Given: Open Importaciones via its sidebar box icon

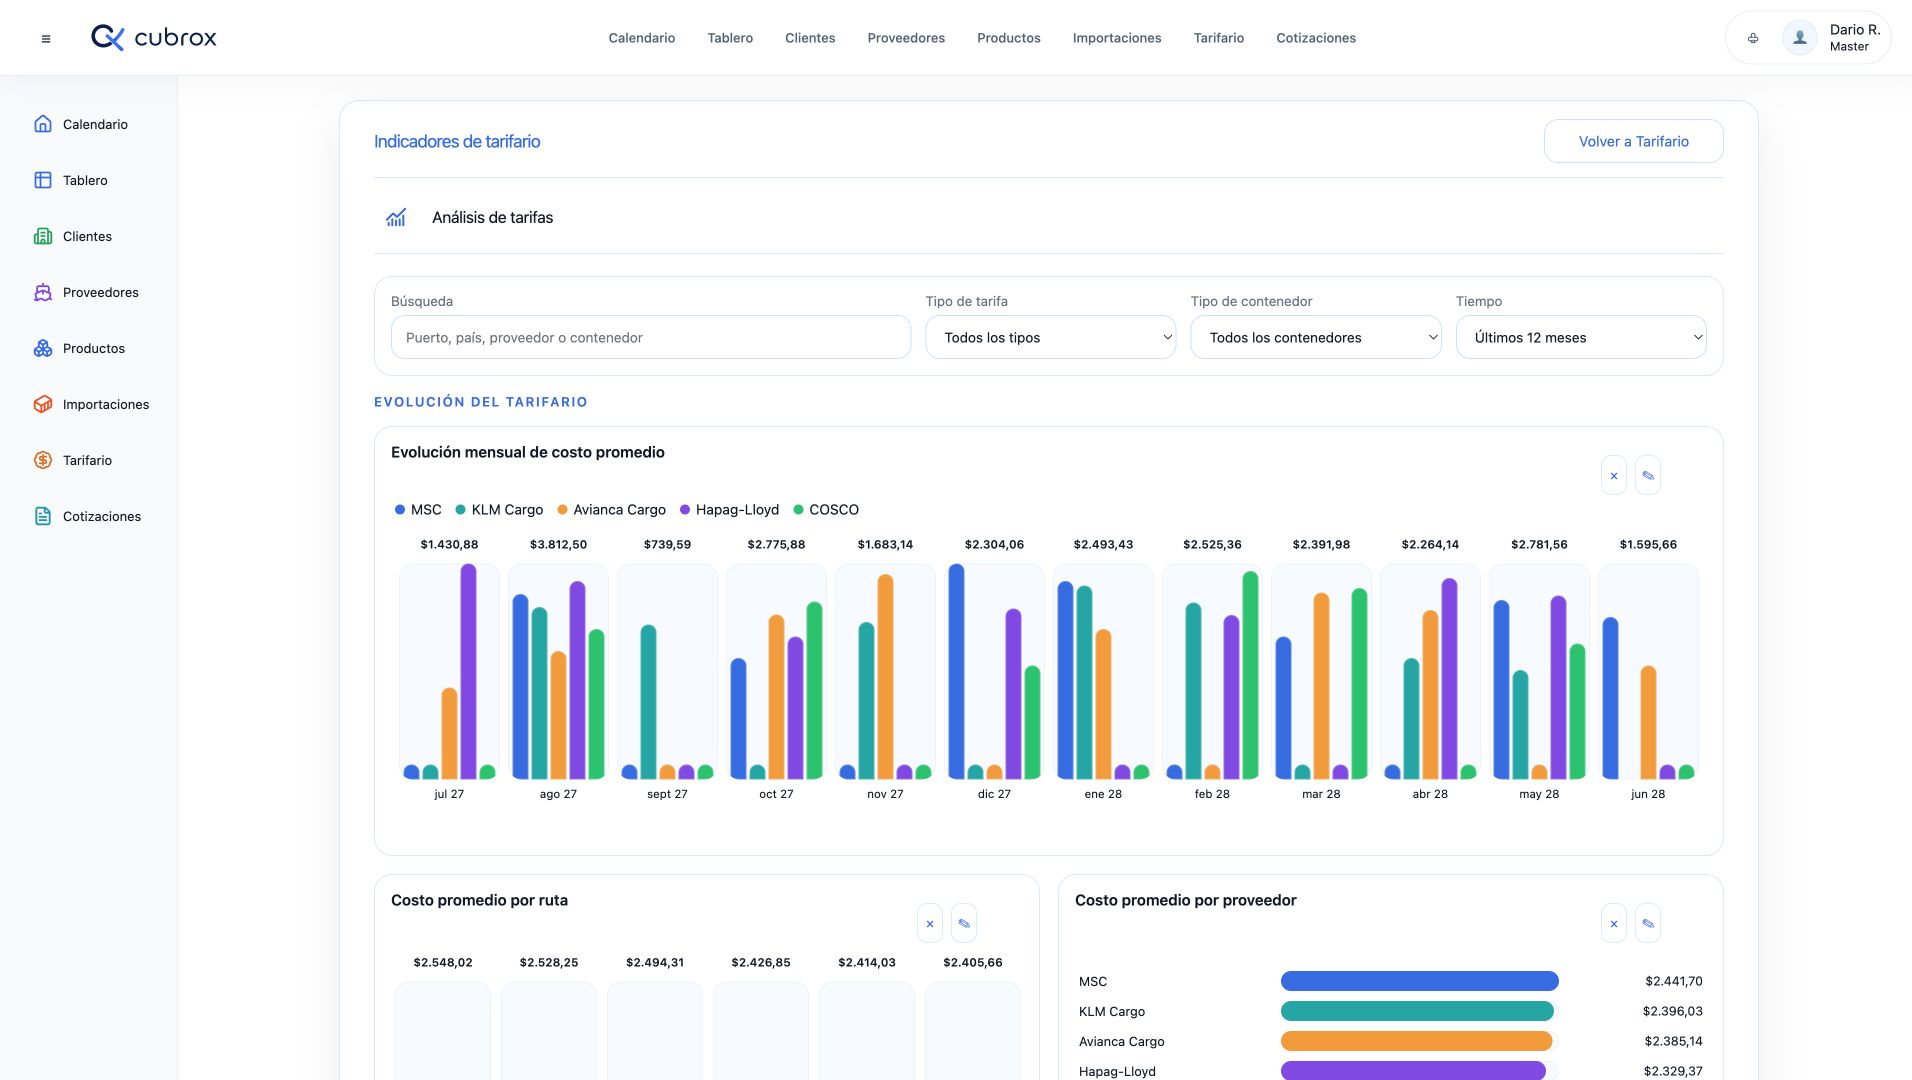Looking at the screenshot, I should [x=43, y=404].
